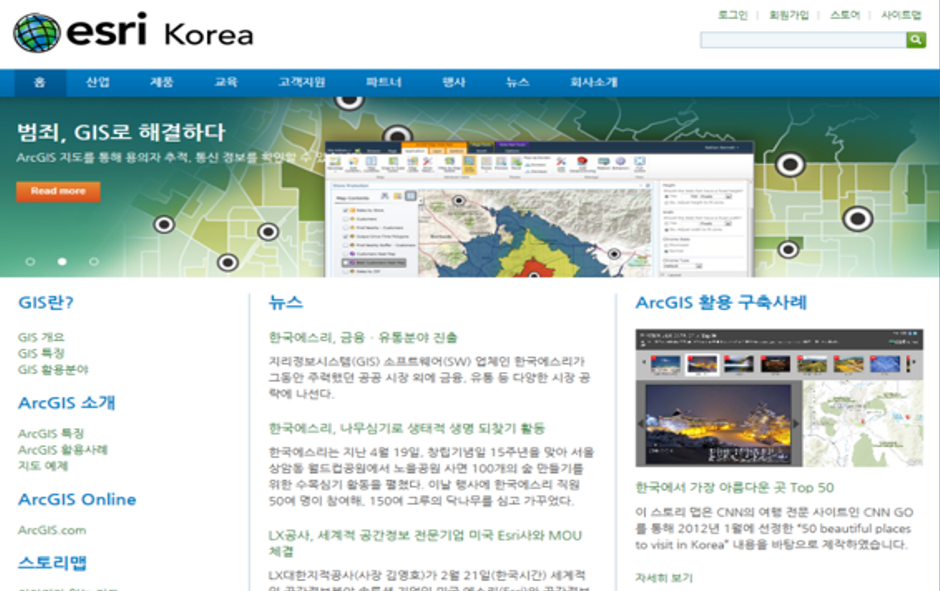Open the story map preview thumbnail
This screenshot has height=591, width=940.
pos(779,398)
